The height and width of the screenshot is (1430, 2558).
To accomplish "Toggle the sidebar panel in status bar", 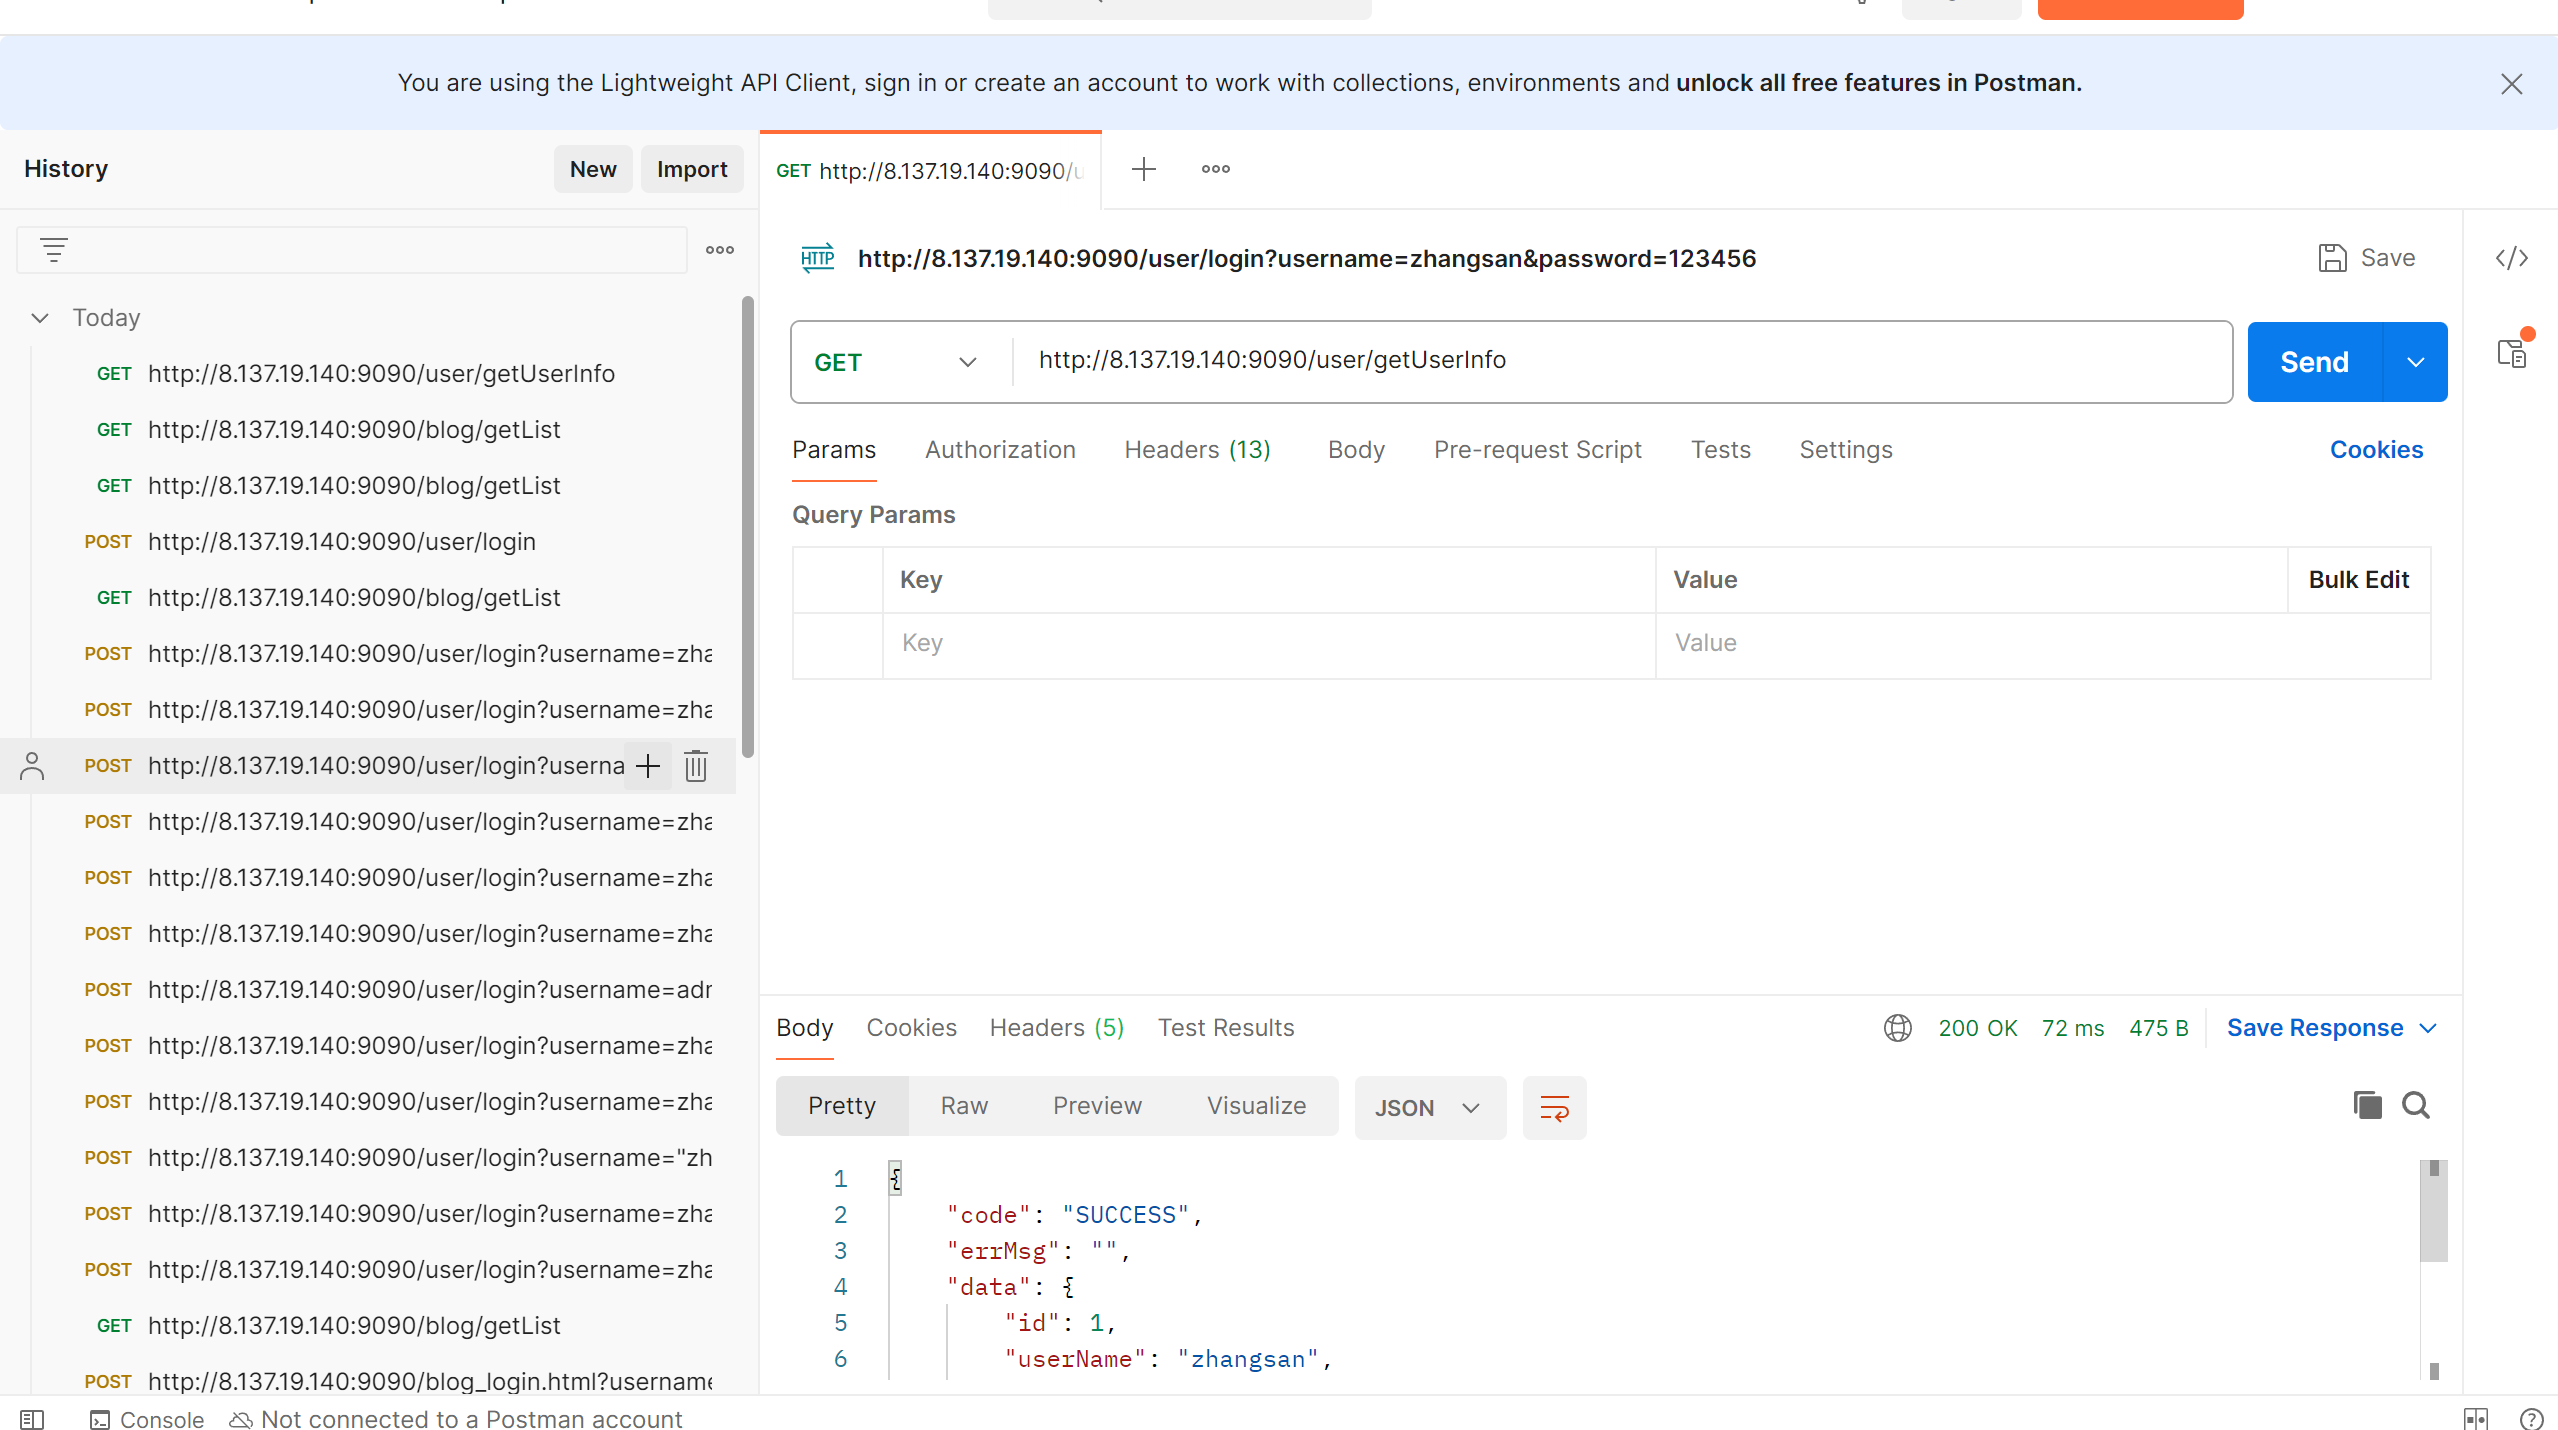I will [x=32, y=1419].
